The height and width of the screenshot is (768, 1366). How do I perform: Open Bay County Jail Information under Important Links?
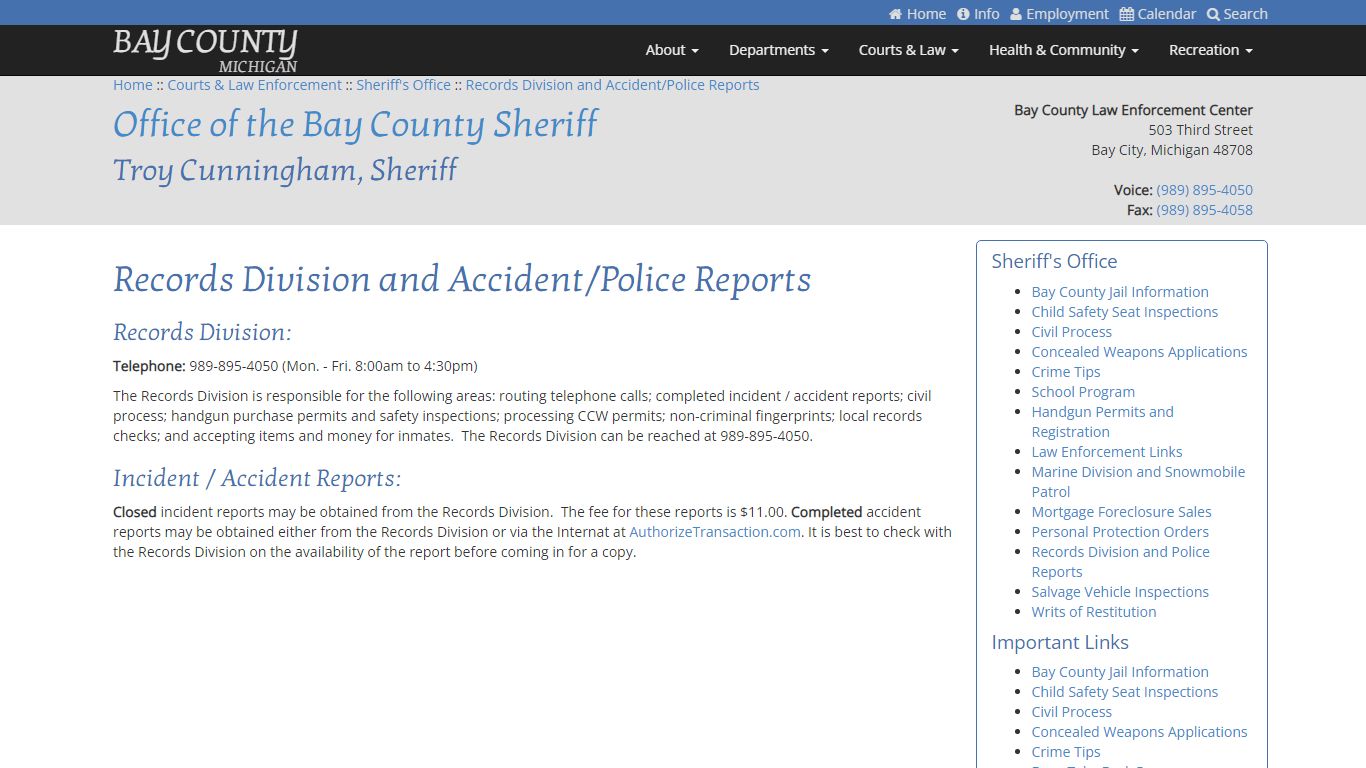(1120, 672)
